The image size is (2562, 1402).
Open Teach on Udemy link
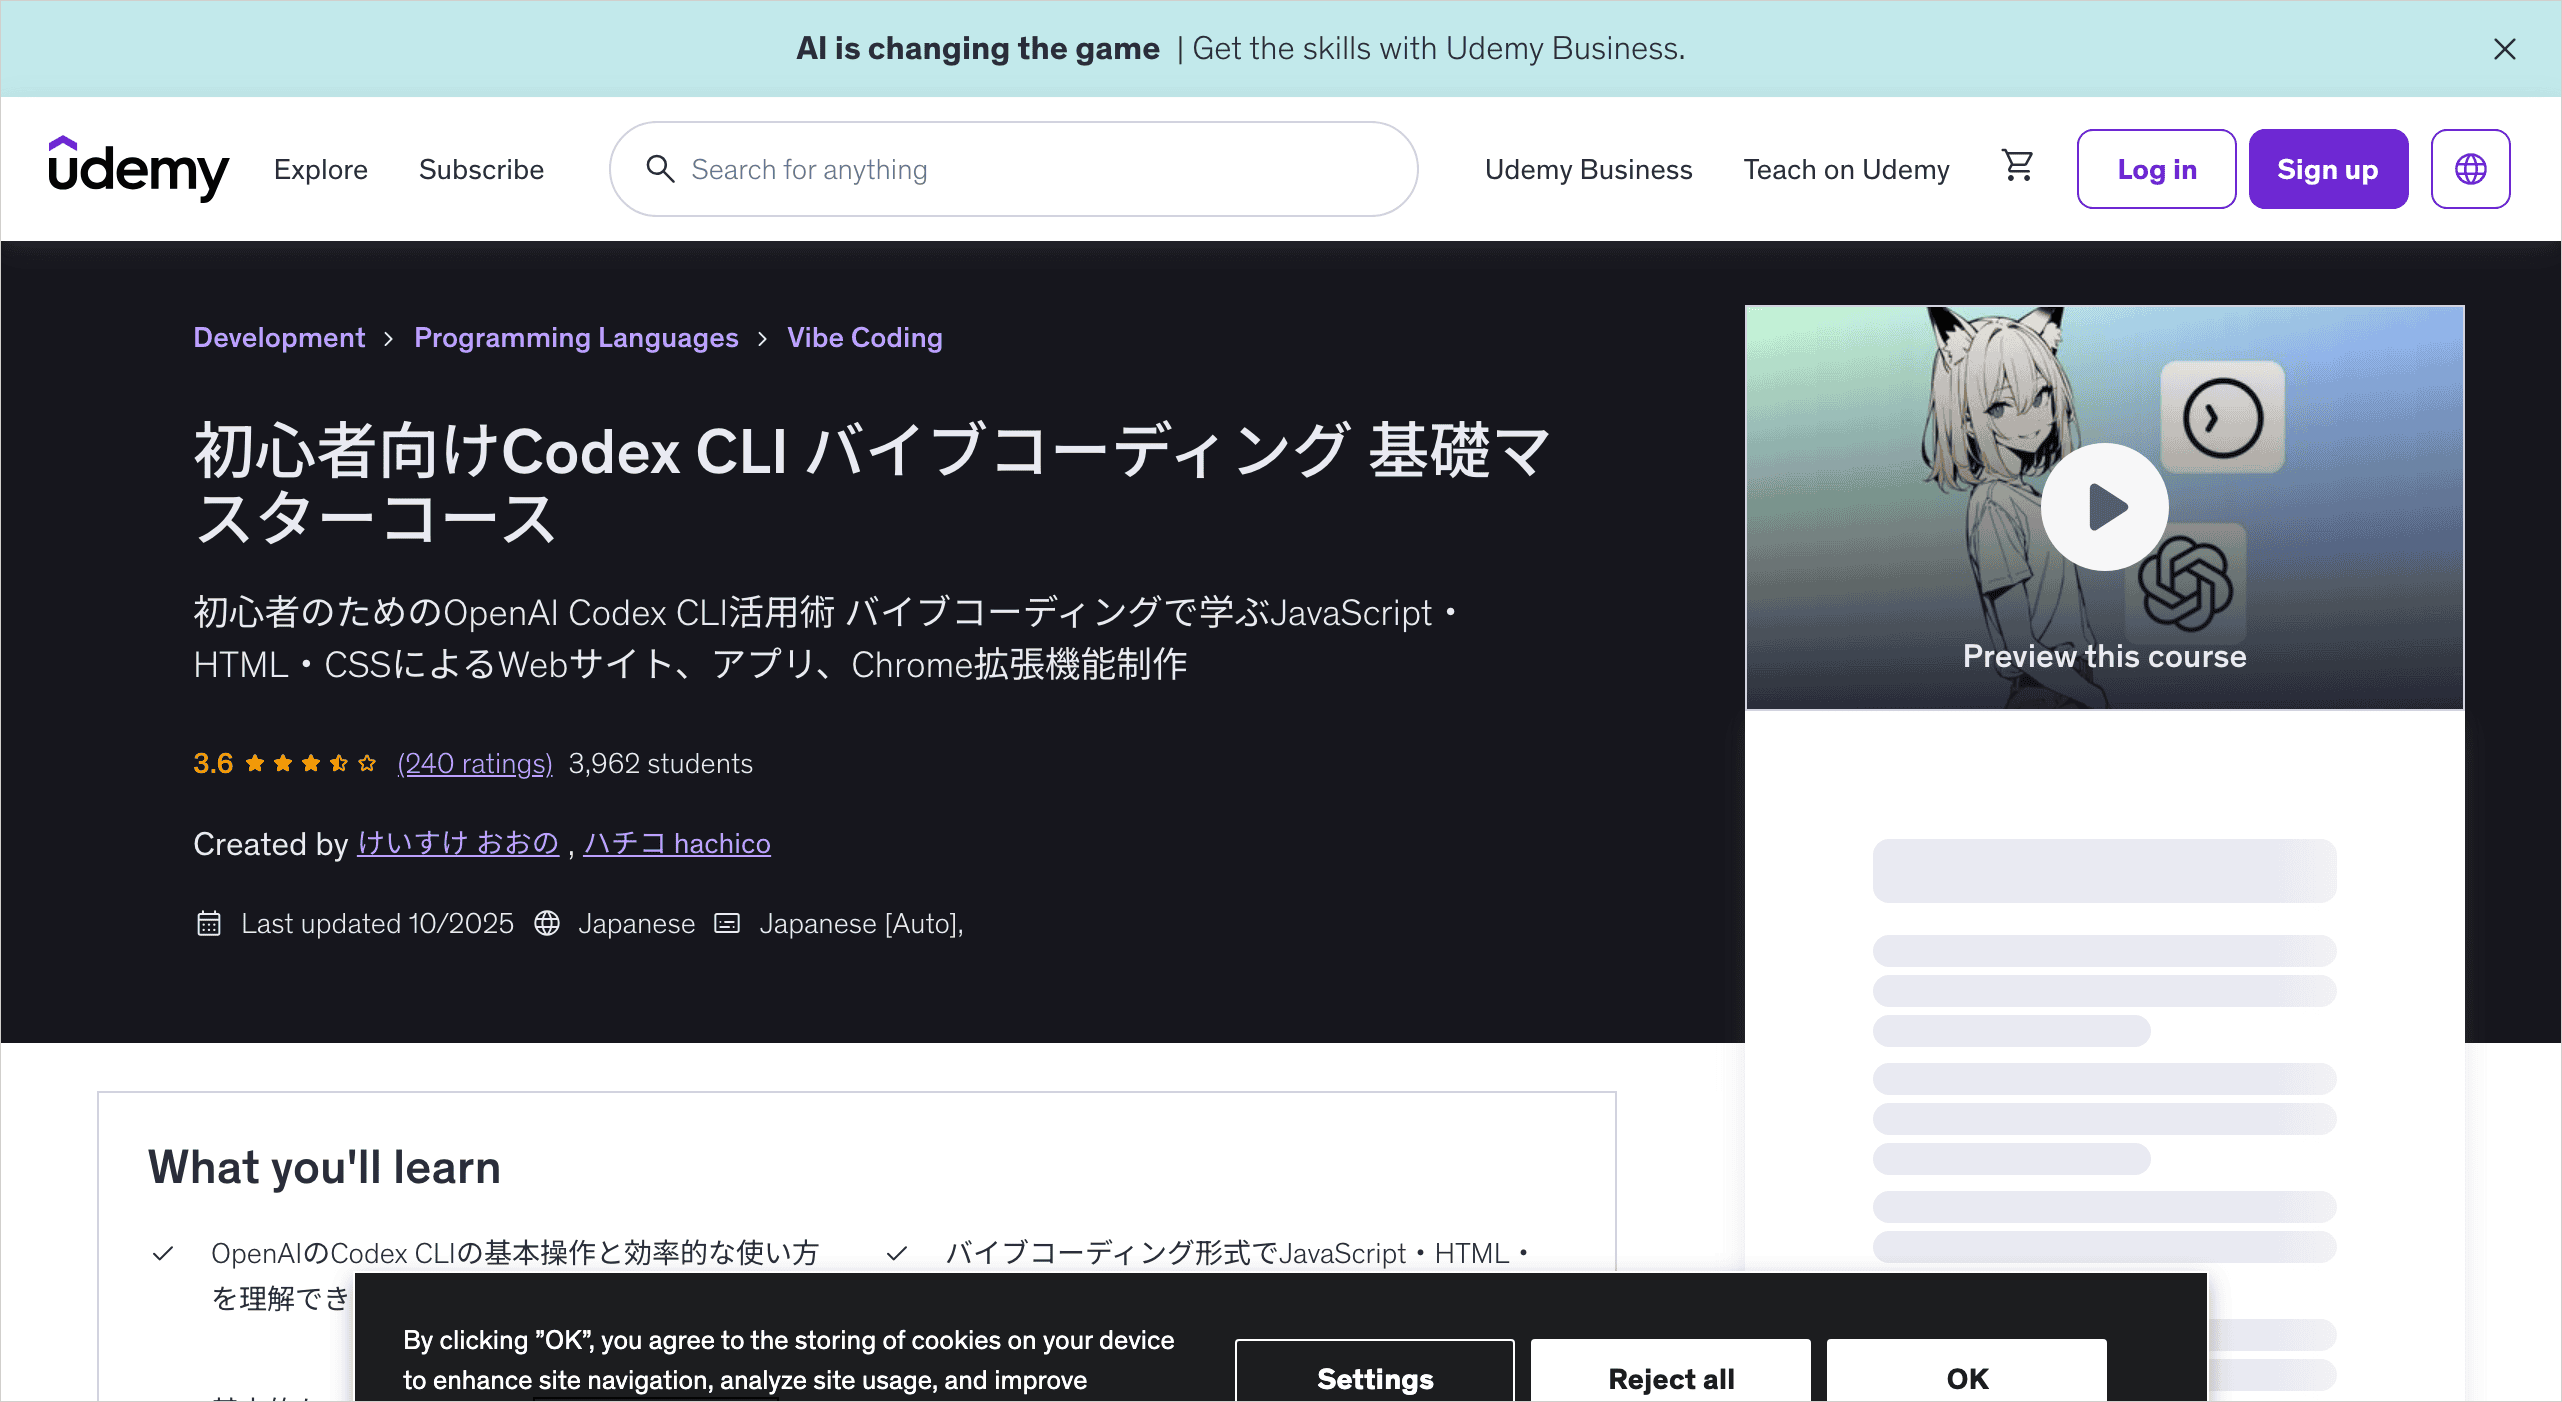coord(1846,170)
